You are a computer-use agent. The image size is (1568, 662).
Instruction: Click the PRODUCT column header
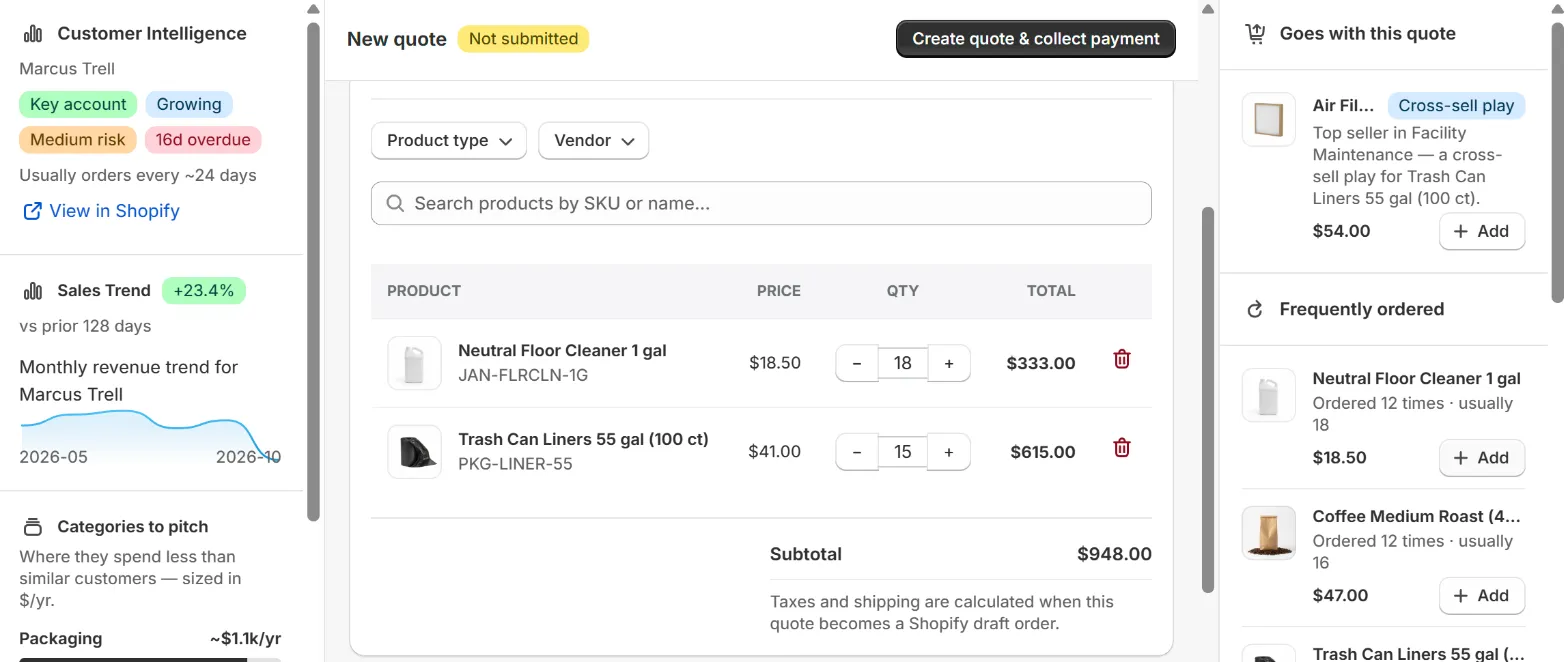tap(424, 291)
